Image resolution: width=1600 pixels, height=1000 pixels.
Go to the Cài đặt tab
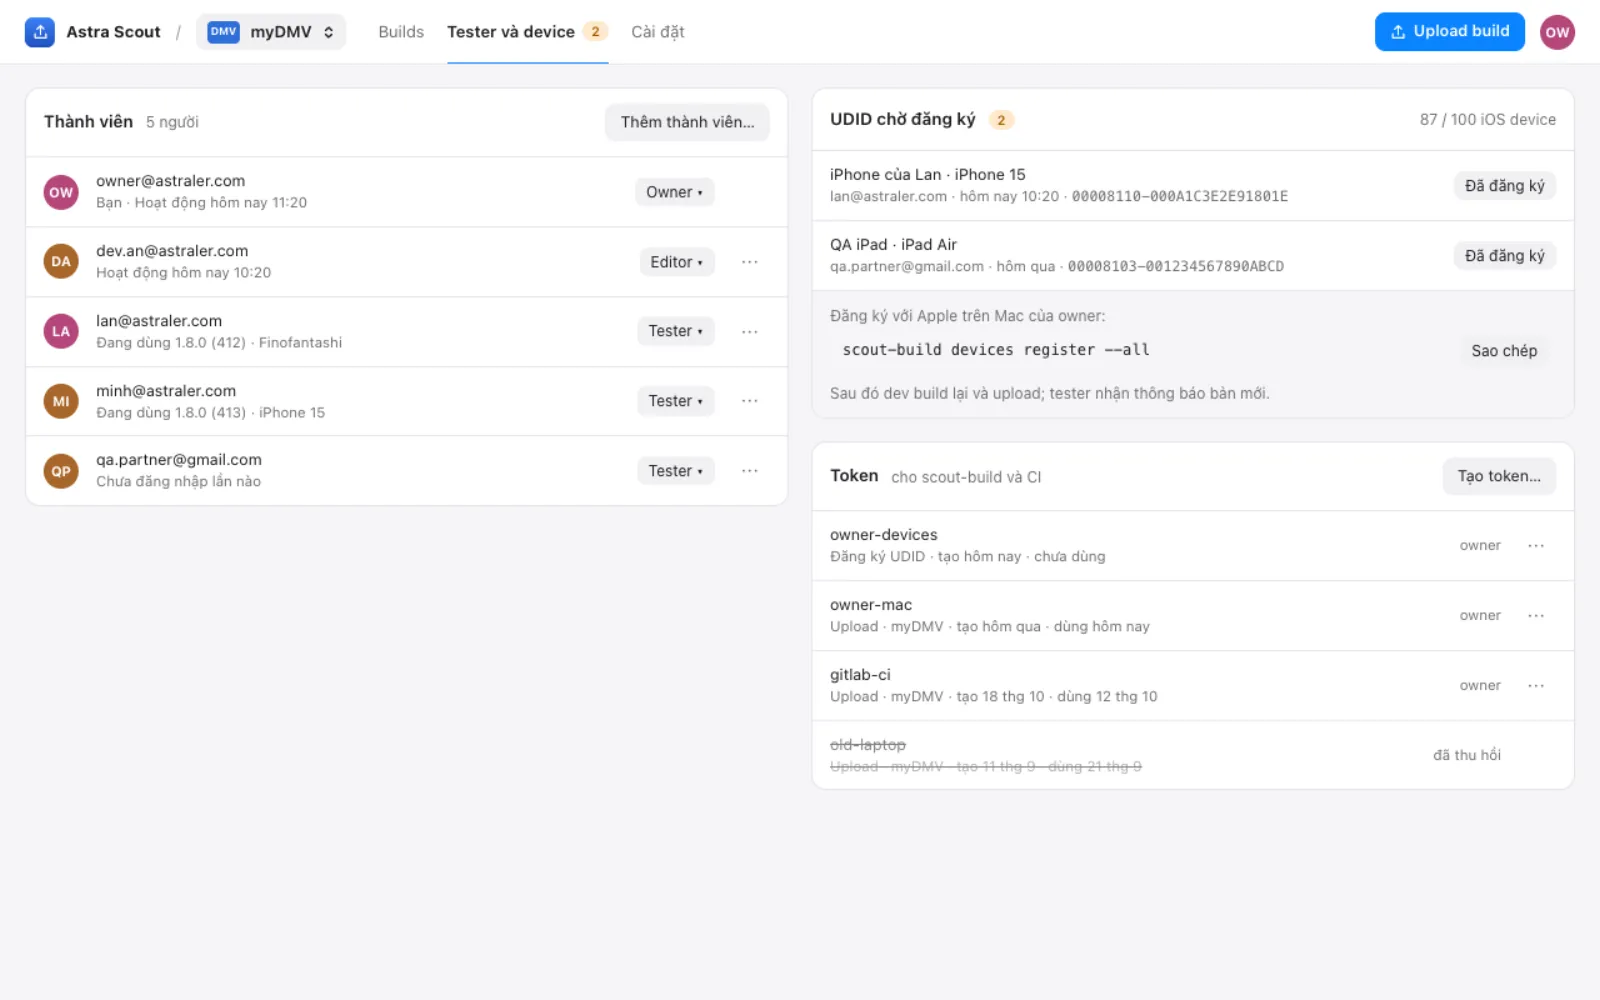658,32
